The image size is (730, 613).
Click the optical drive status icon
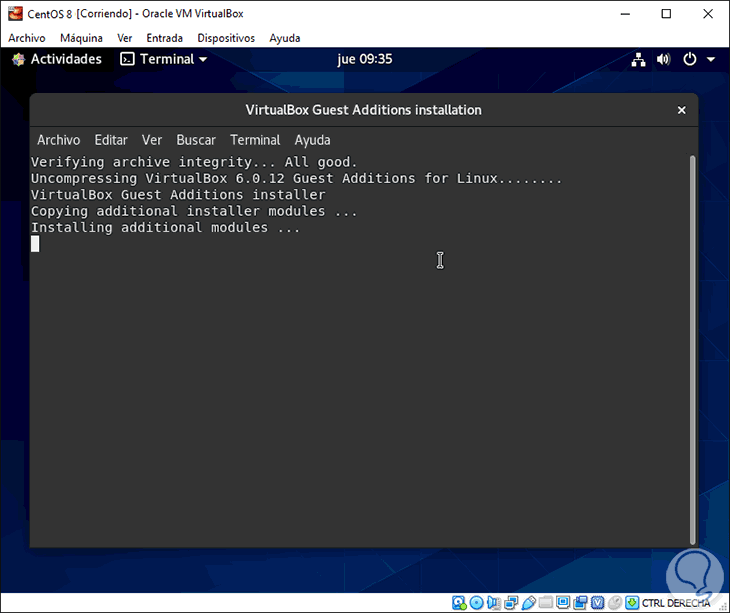click(476, 603)
